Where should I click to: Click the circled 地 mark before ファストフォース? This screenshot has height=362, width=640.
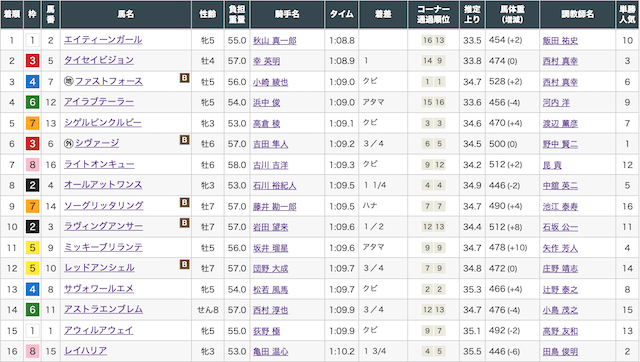click(69, 81)
